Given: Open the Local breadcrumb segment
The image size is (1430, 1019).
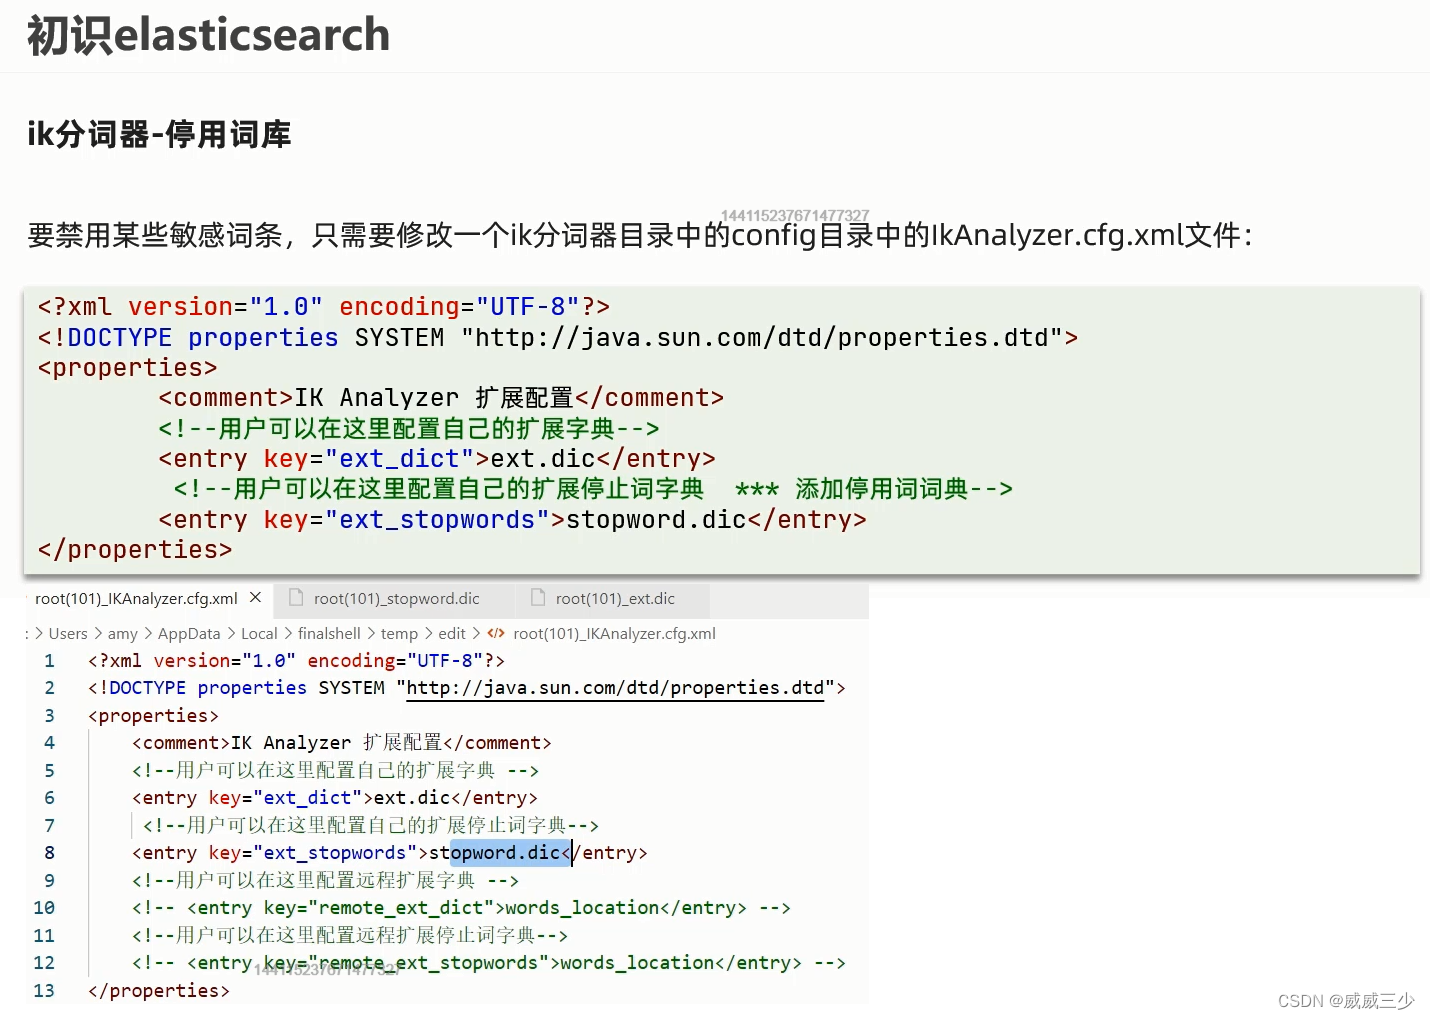Looking at the screenshot, I should [259, 633].
